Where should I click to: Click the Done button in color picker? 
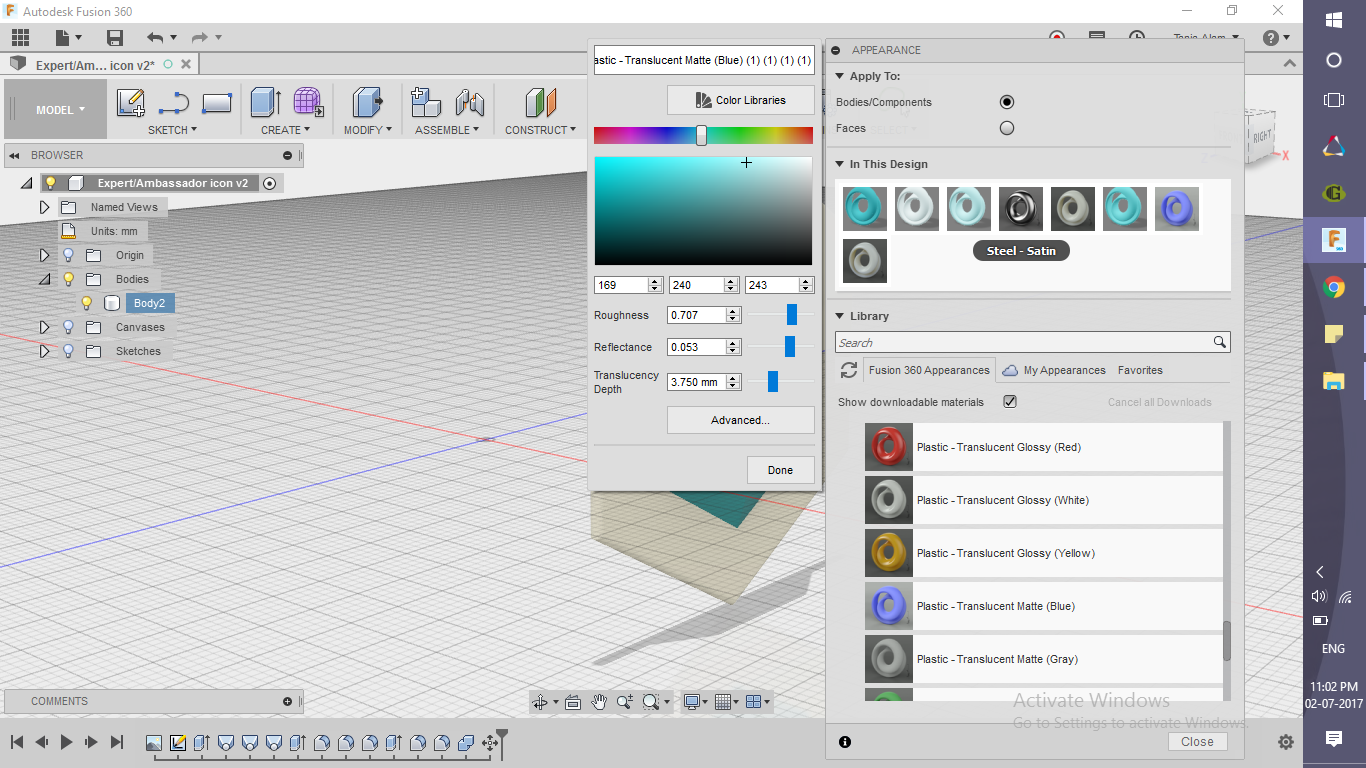(x=780, y=469)
